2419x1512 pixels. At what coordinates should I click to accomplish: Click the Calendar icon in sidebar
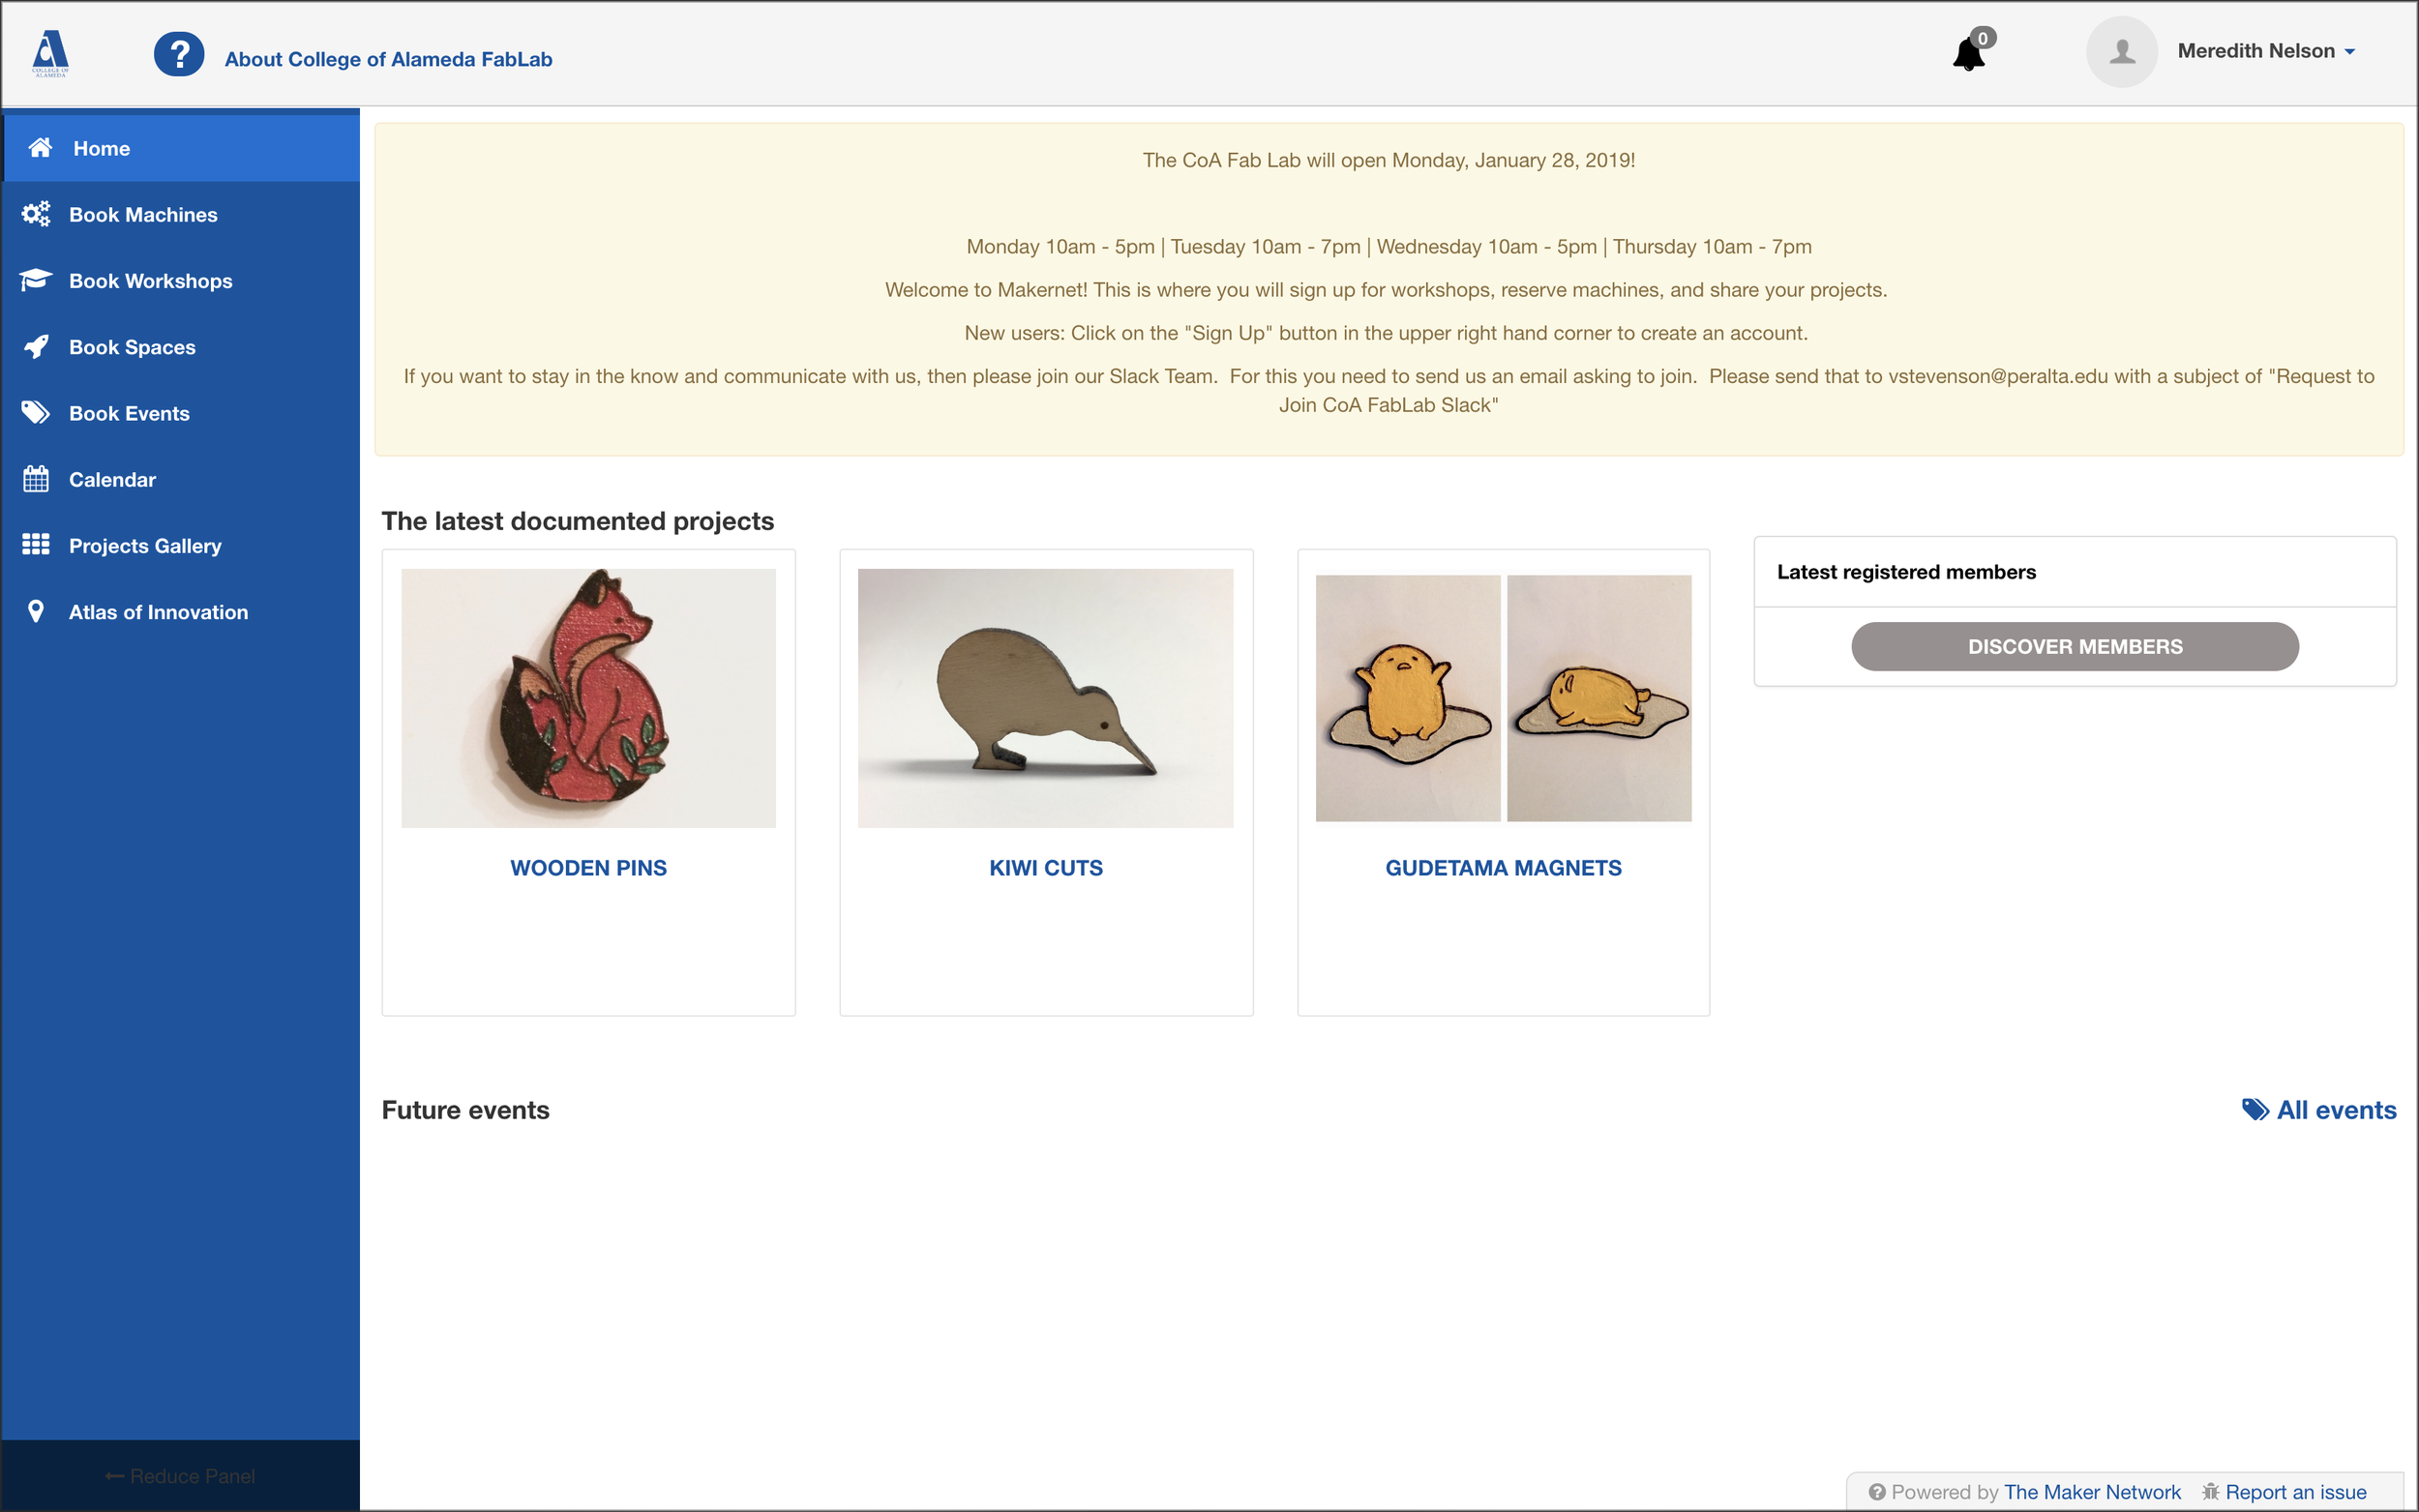pyautogui.click(x=36, y=479)
